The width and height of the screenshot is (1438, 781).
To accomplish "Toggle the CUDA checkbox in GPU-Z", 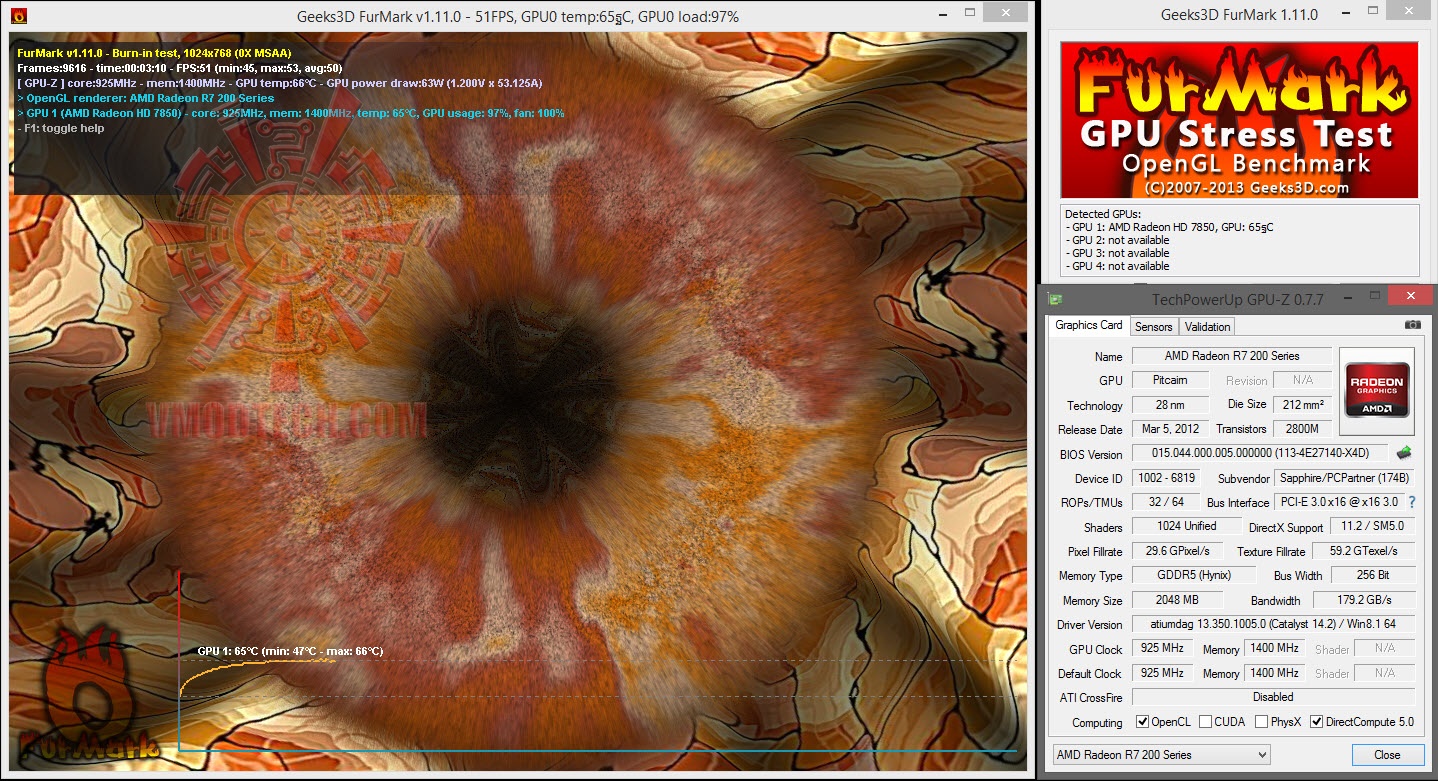I will (x=1205, y=722).
